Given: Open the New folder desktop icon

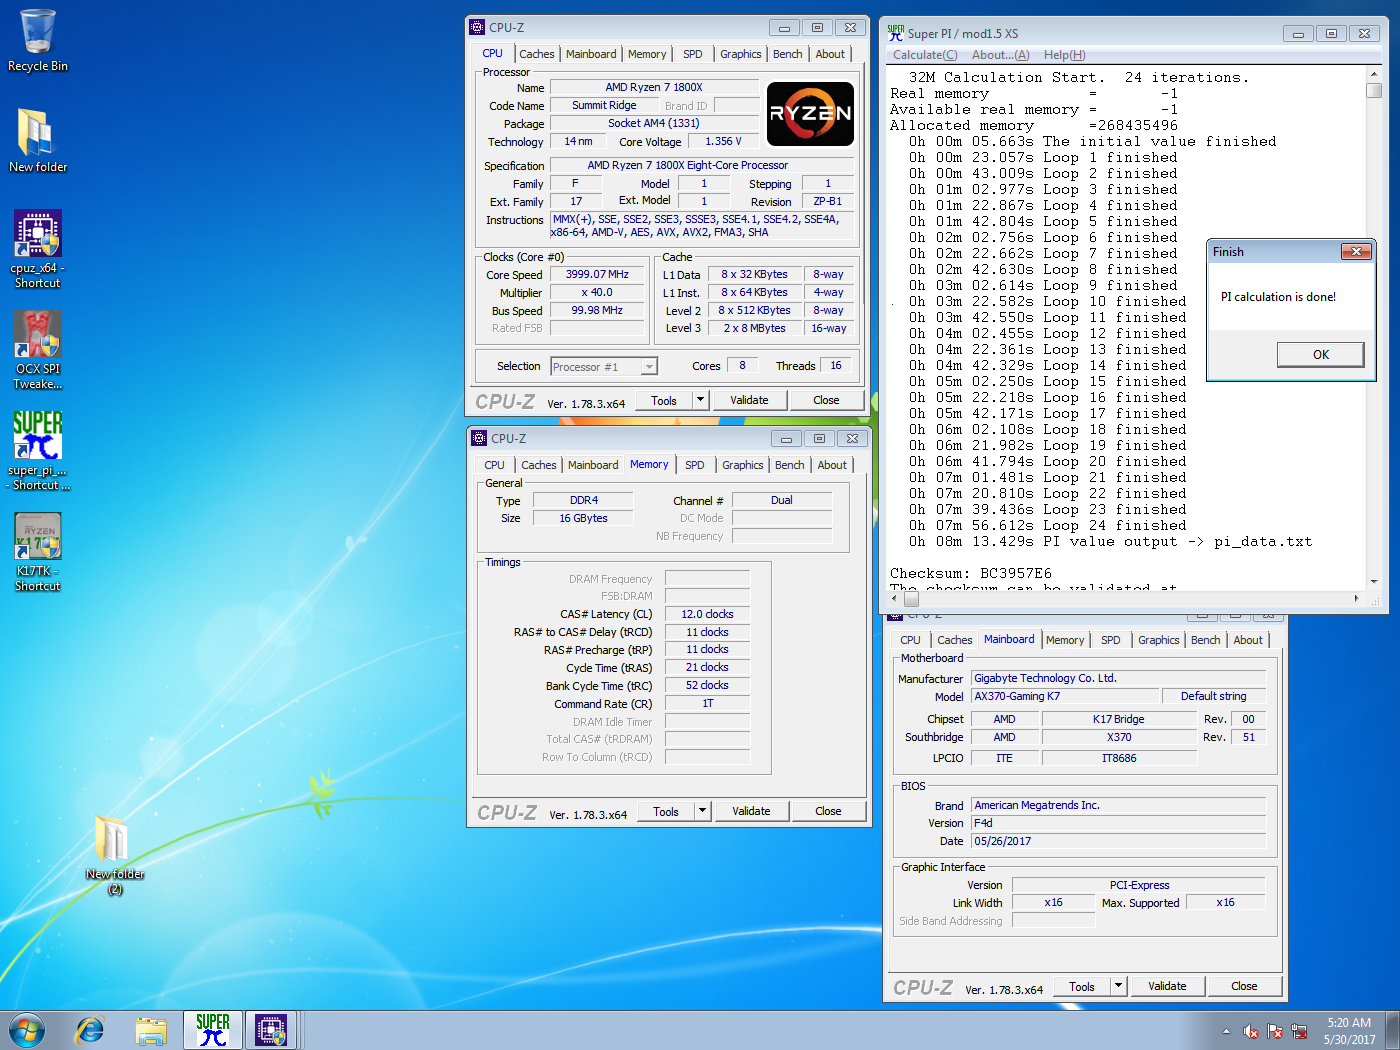Looking at the screenshot, I should 38,140.
